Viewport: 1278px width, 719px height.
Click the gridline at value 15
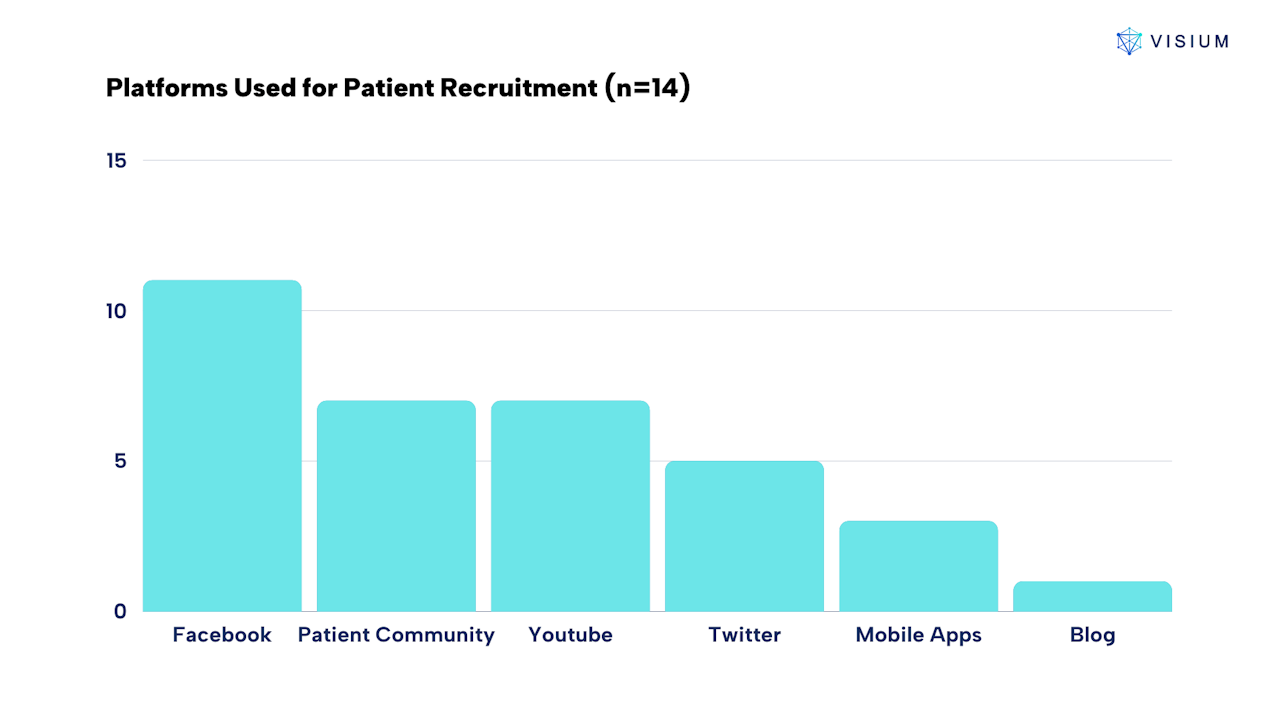657,160
